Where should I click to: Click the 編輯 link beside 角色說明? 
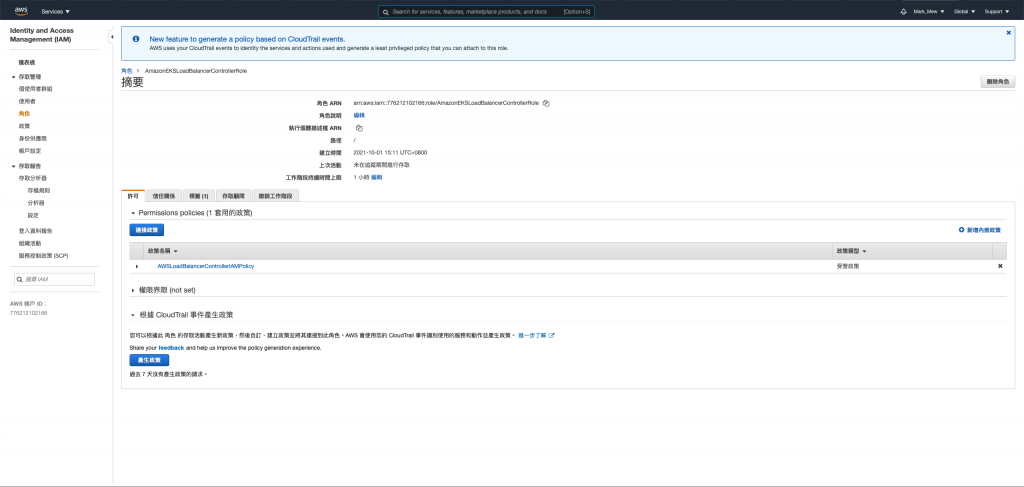(x=359, y=116)
